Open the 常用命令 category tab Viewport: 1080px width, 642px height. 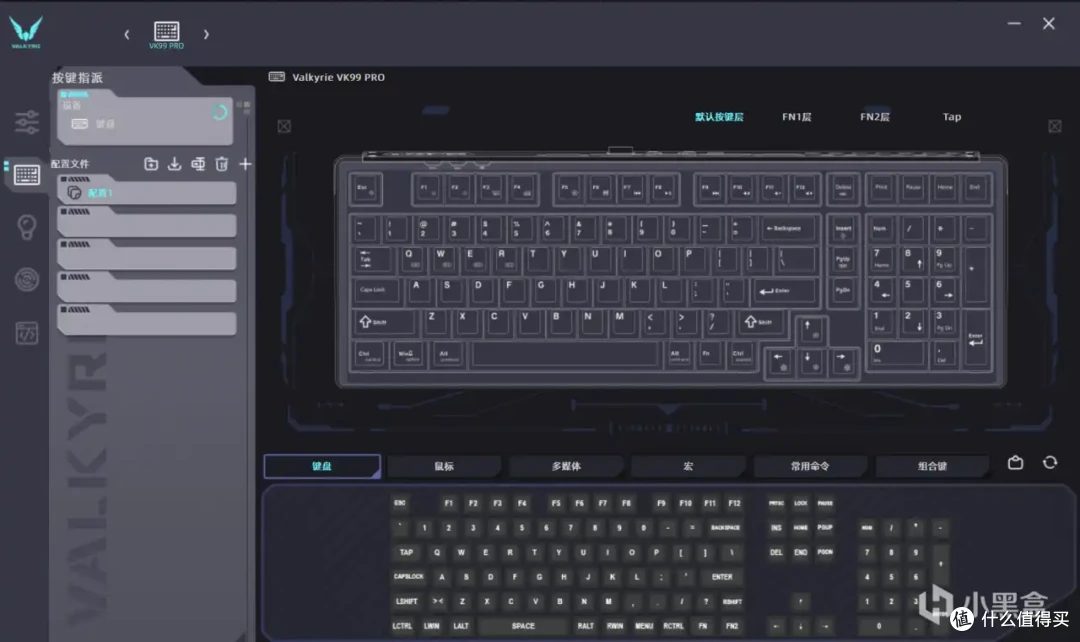[810, 466]
